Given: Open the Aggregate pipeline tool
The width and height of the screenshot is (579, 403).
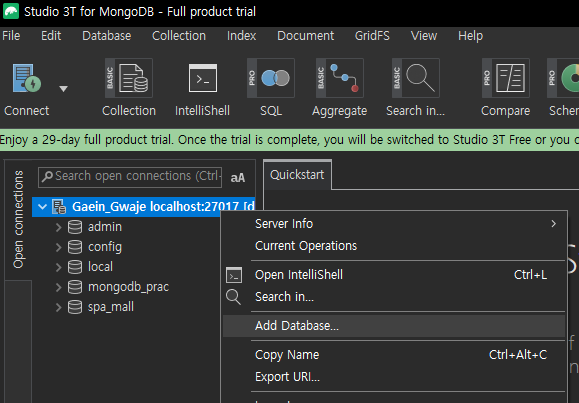Looking at the screenshot, I should 339,78.
